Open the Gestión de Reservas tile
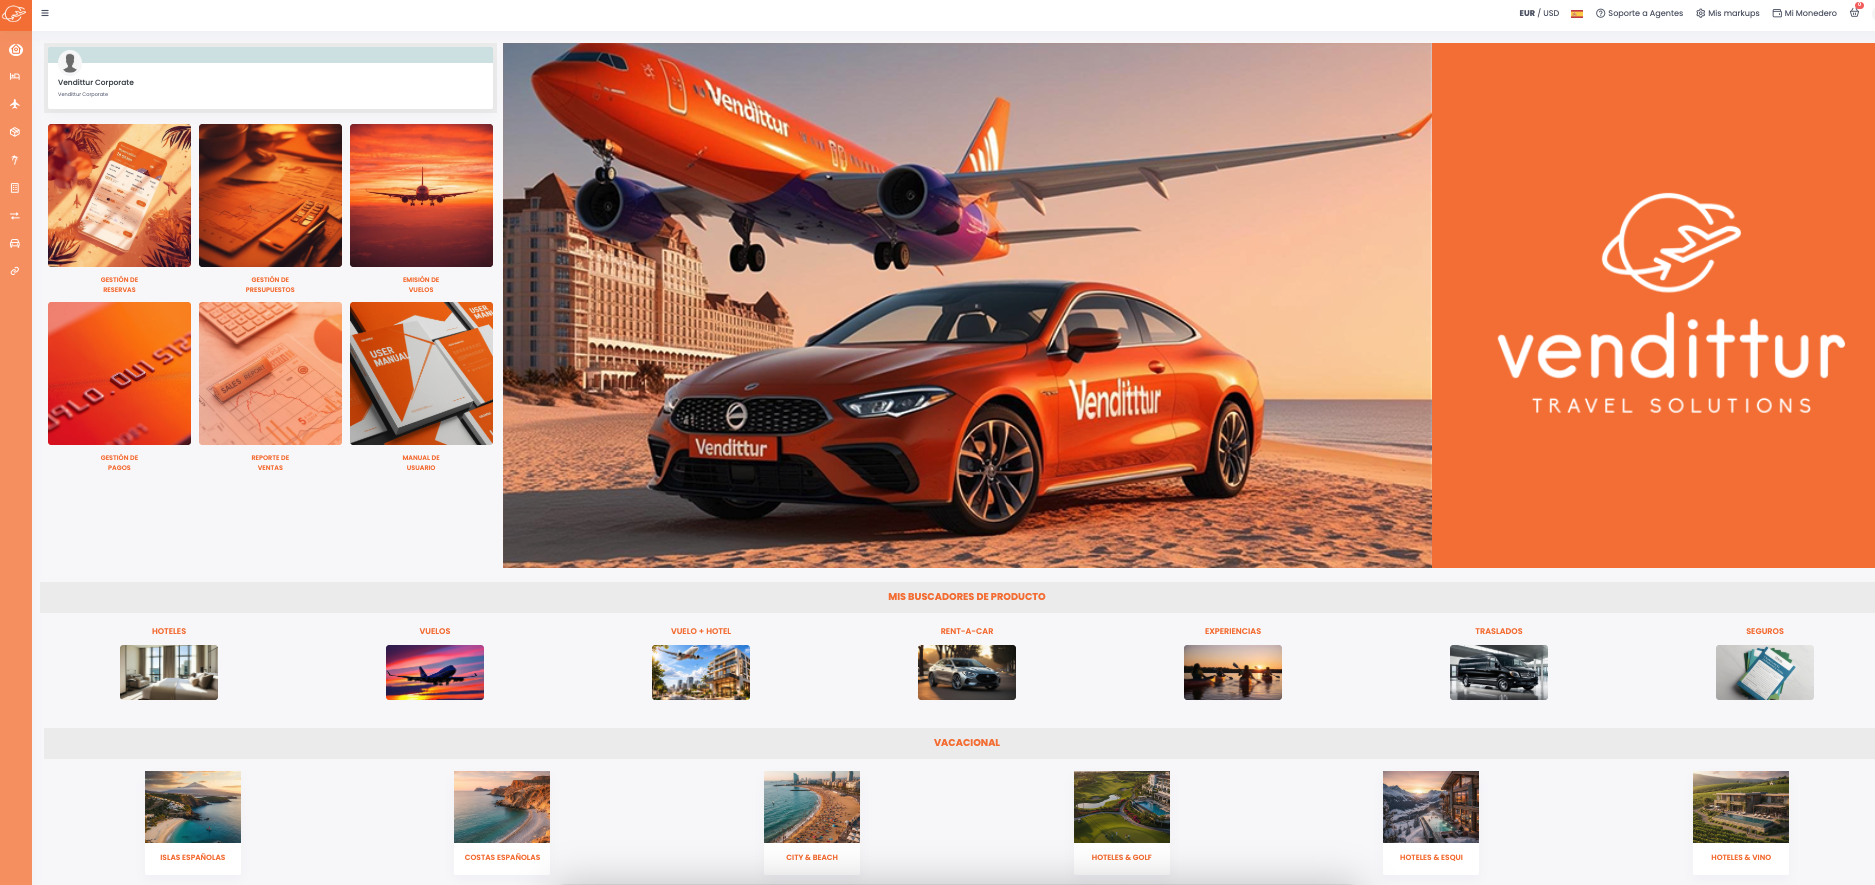The width and height of the screenshot is (1875, 885). coord(119,196)
